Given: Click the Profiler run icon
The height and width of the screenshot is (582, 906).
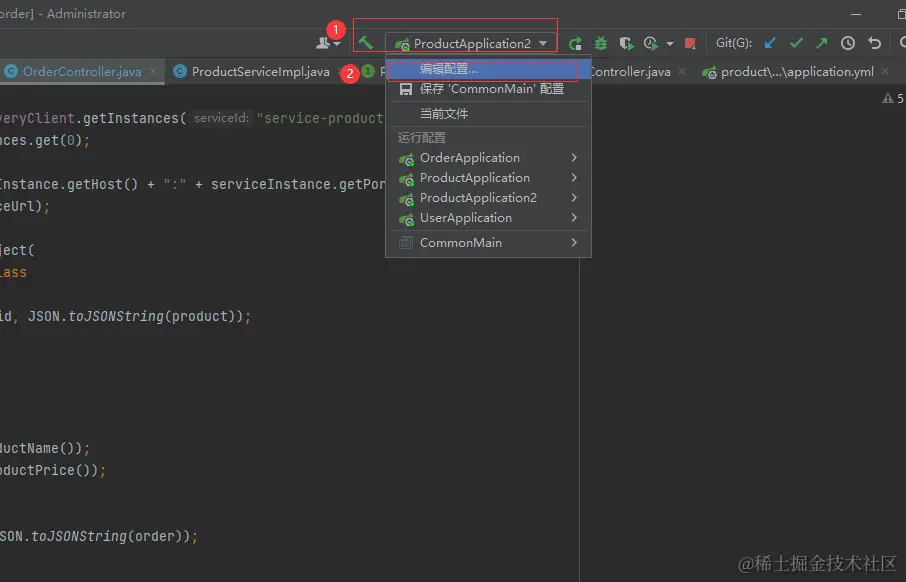Looking at the screenshot, I should (x=651, y=43).
